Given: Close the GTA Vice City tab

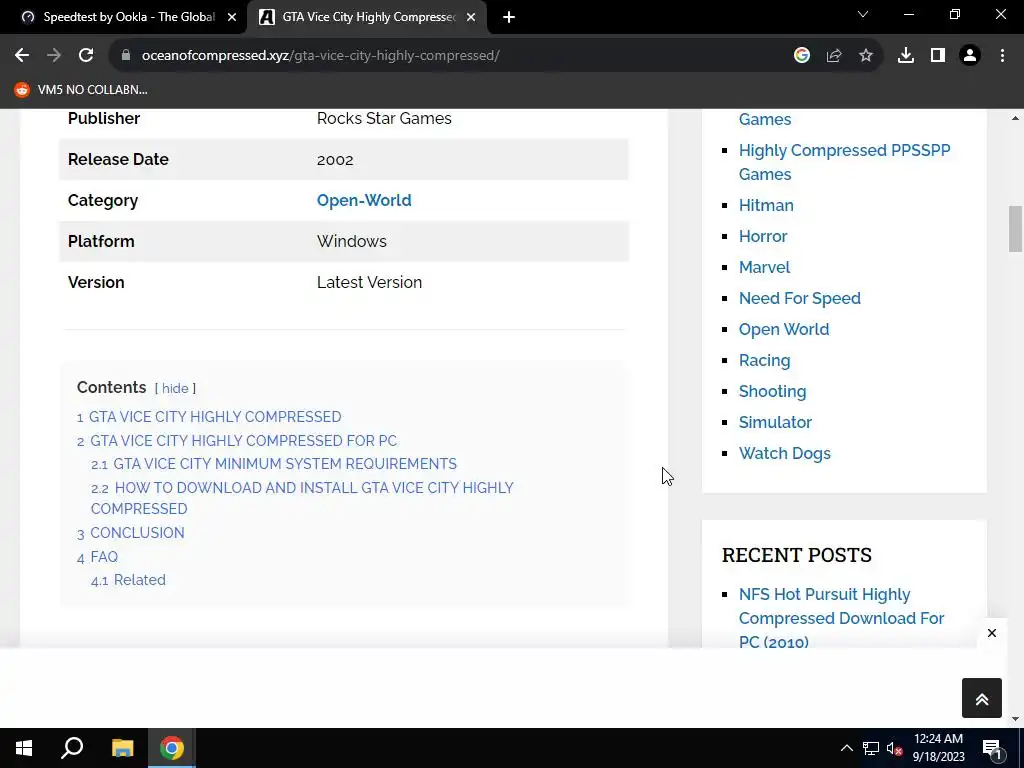Looking at the screenshot, I should point(470,18).
